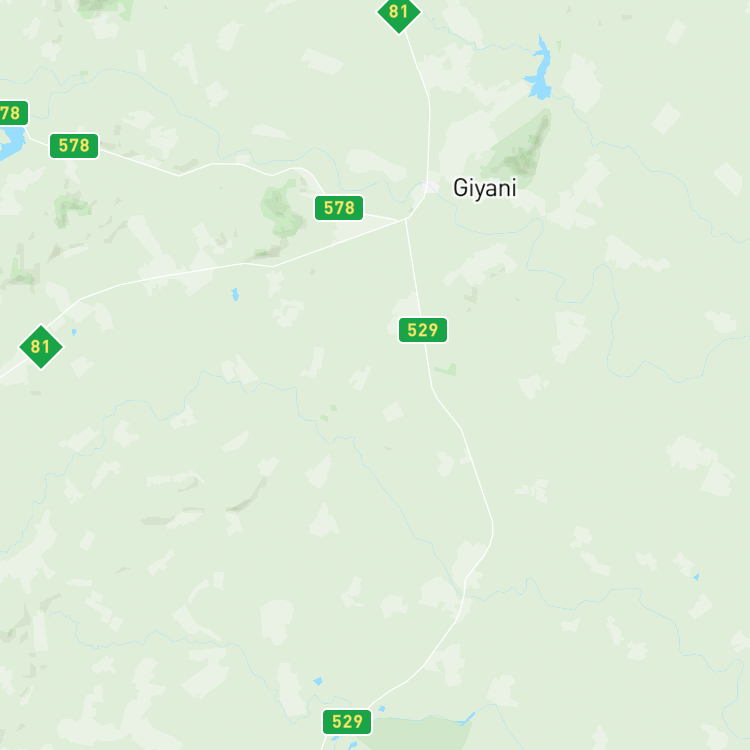Select the 529 shield south of Giyani
Image resolution: width=750 pixels, height=750 pixels.
423,330
